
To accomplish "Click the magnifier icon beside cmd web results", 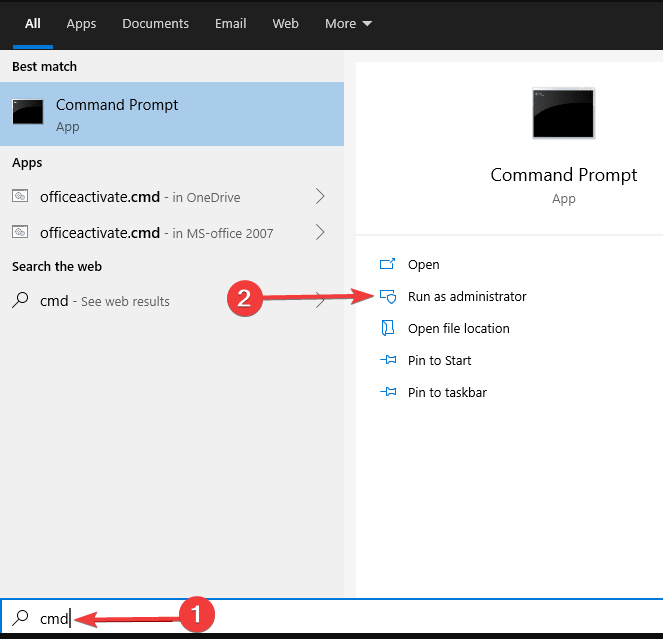I will tap(20, 300).
